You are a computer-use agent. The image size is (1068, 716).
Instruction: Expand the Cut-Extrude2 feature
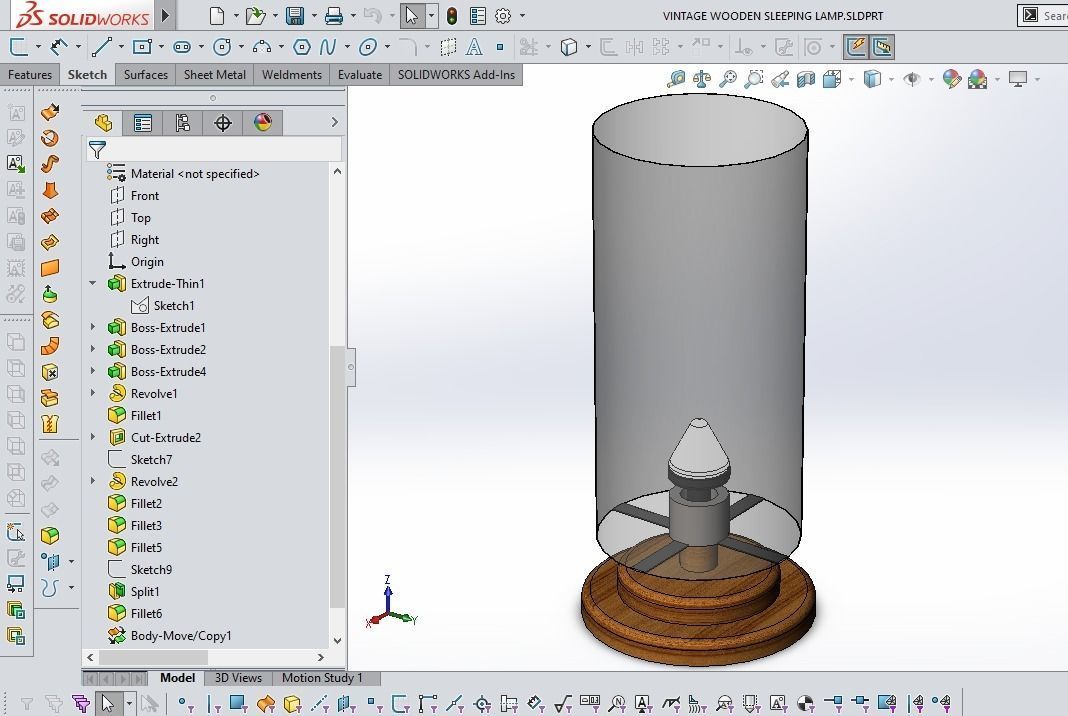[x=93, y=437]
